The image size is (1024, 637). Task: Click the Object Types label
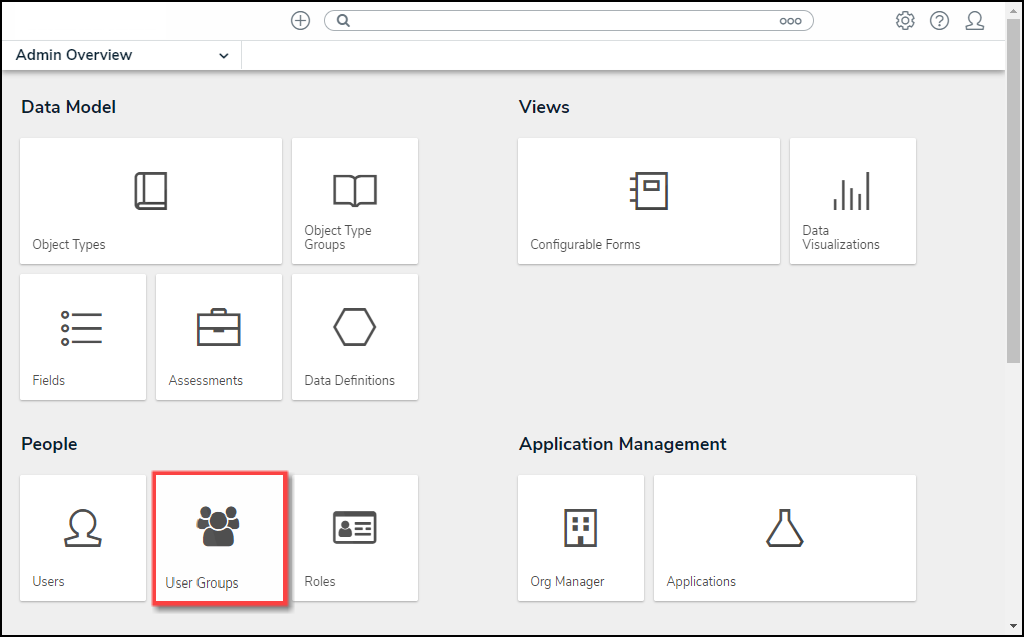[69, 244]
